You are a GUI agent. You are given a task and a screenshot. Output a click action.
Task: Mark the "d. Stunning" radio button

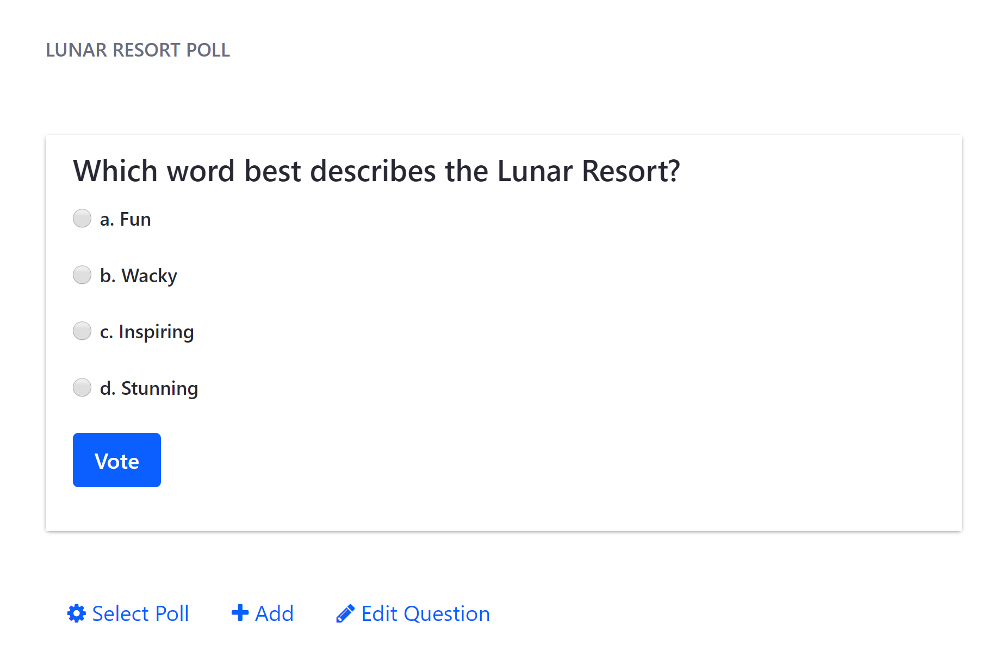point(82,387)
